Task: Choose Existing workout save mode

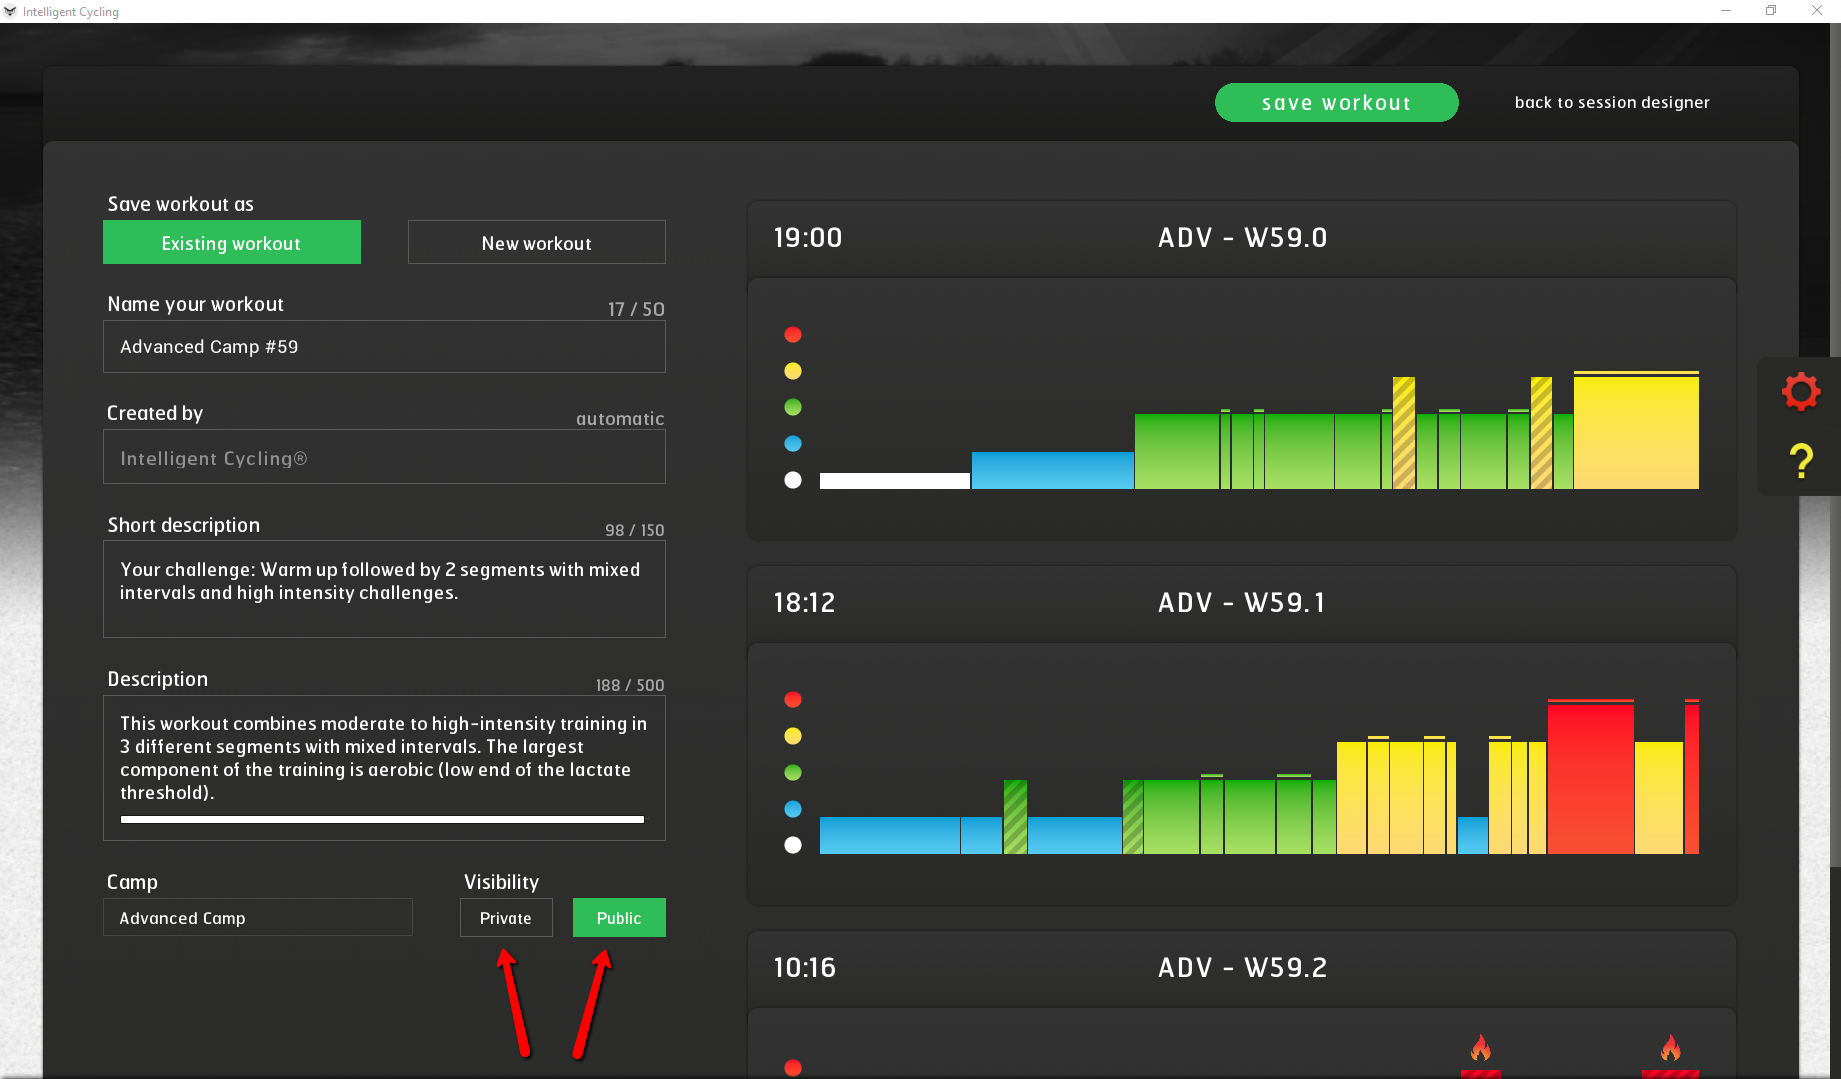Action: pyautogui.click(x=232, y=243)
